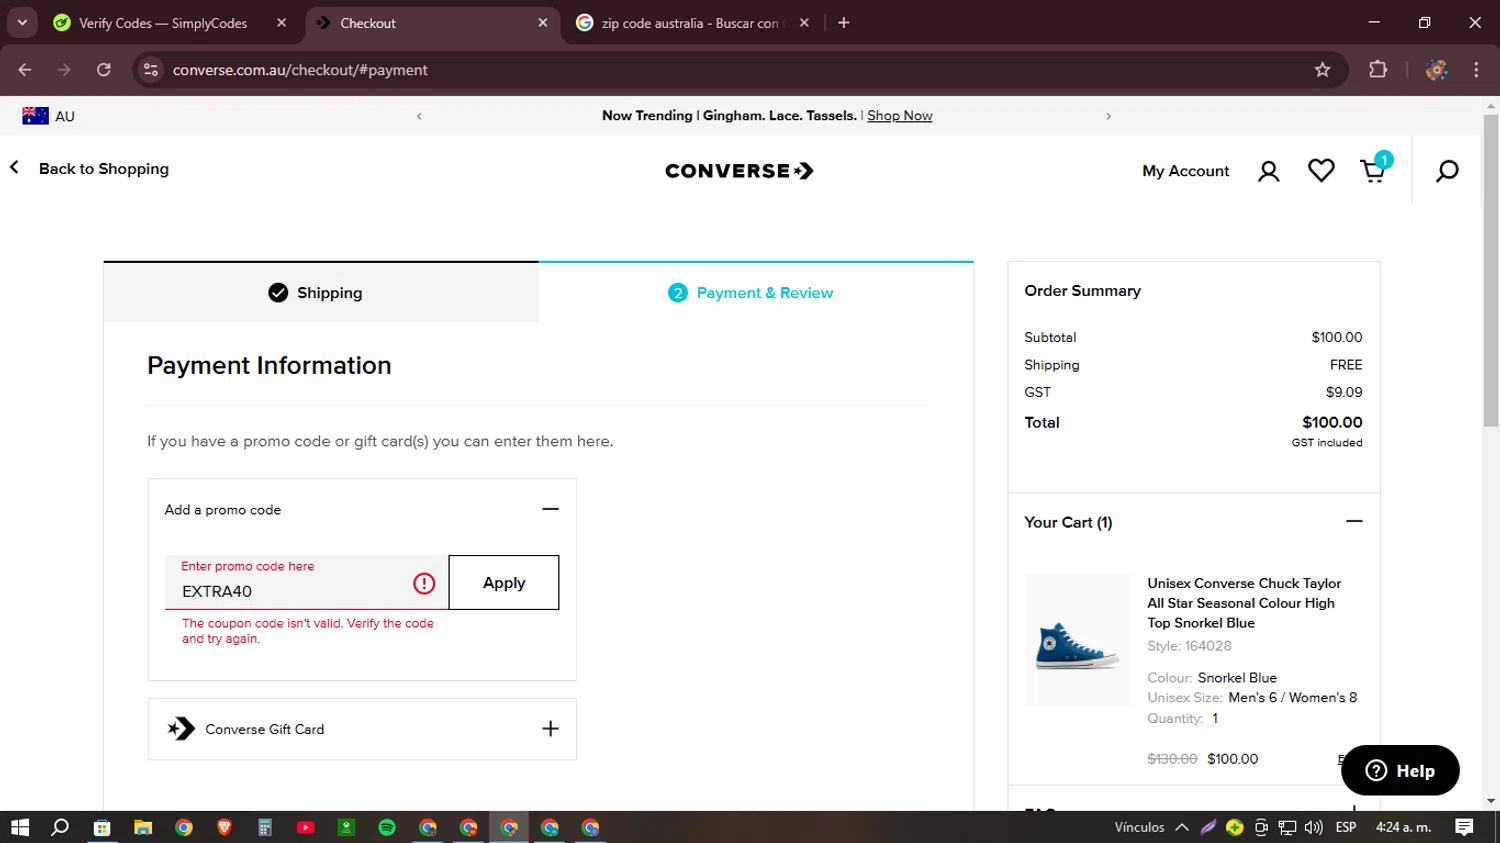
Task: Open a new browser tab
Action: tap(844, 23)
